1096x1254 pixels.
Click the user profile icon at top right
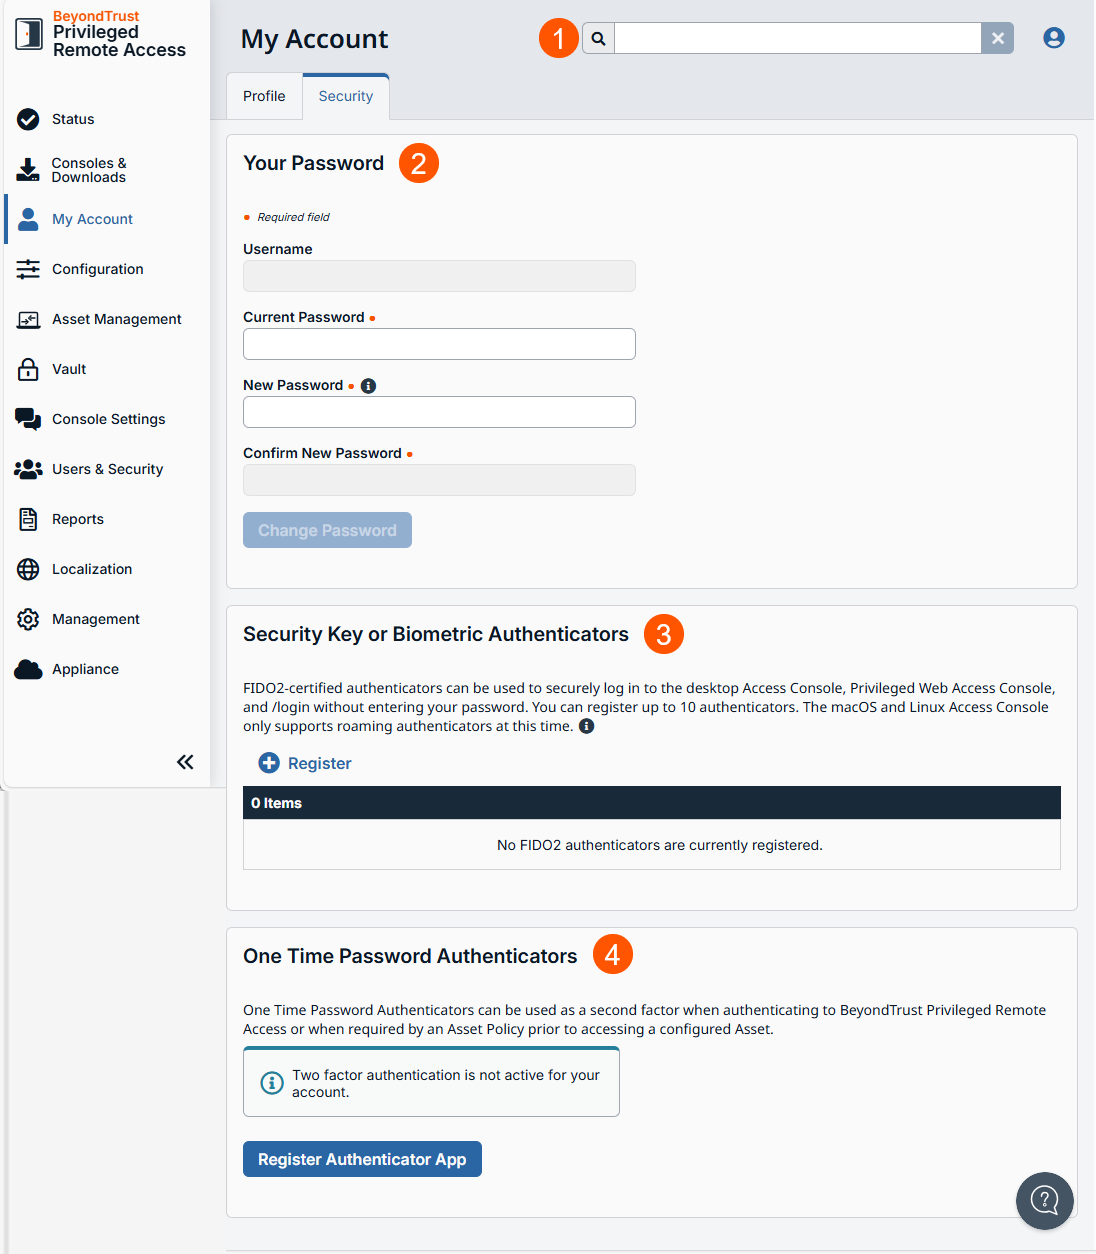pyautogui.click(x=1054, y=37)
